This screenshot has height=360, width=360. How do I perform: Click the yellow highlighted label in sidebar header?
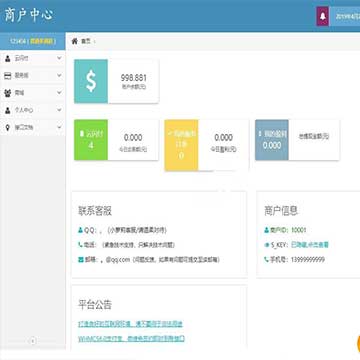coord(42,41)
